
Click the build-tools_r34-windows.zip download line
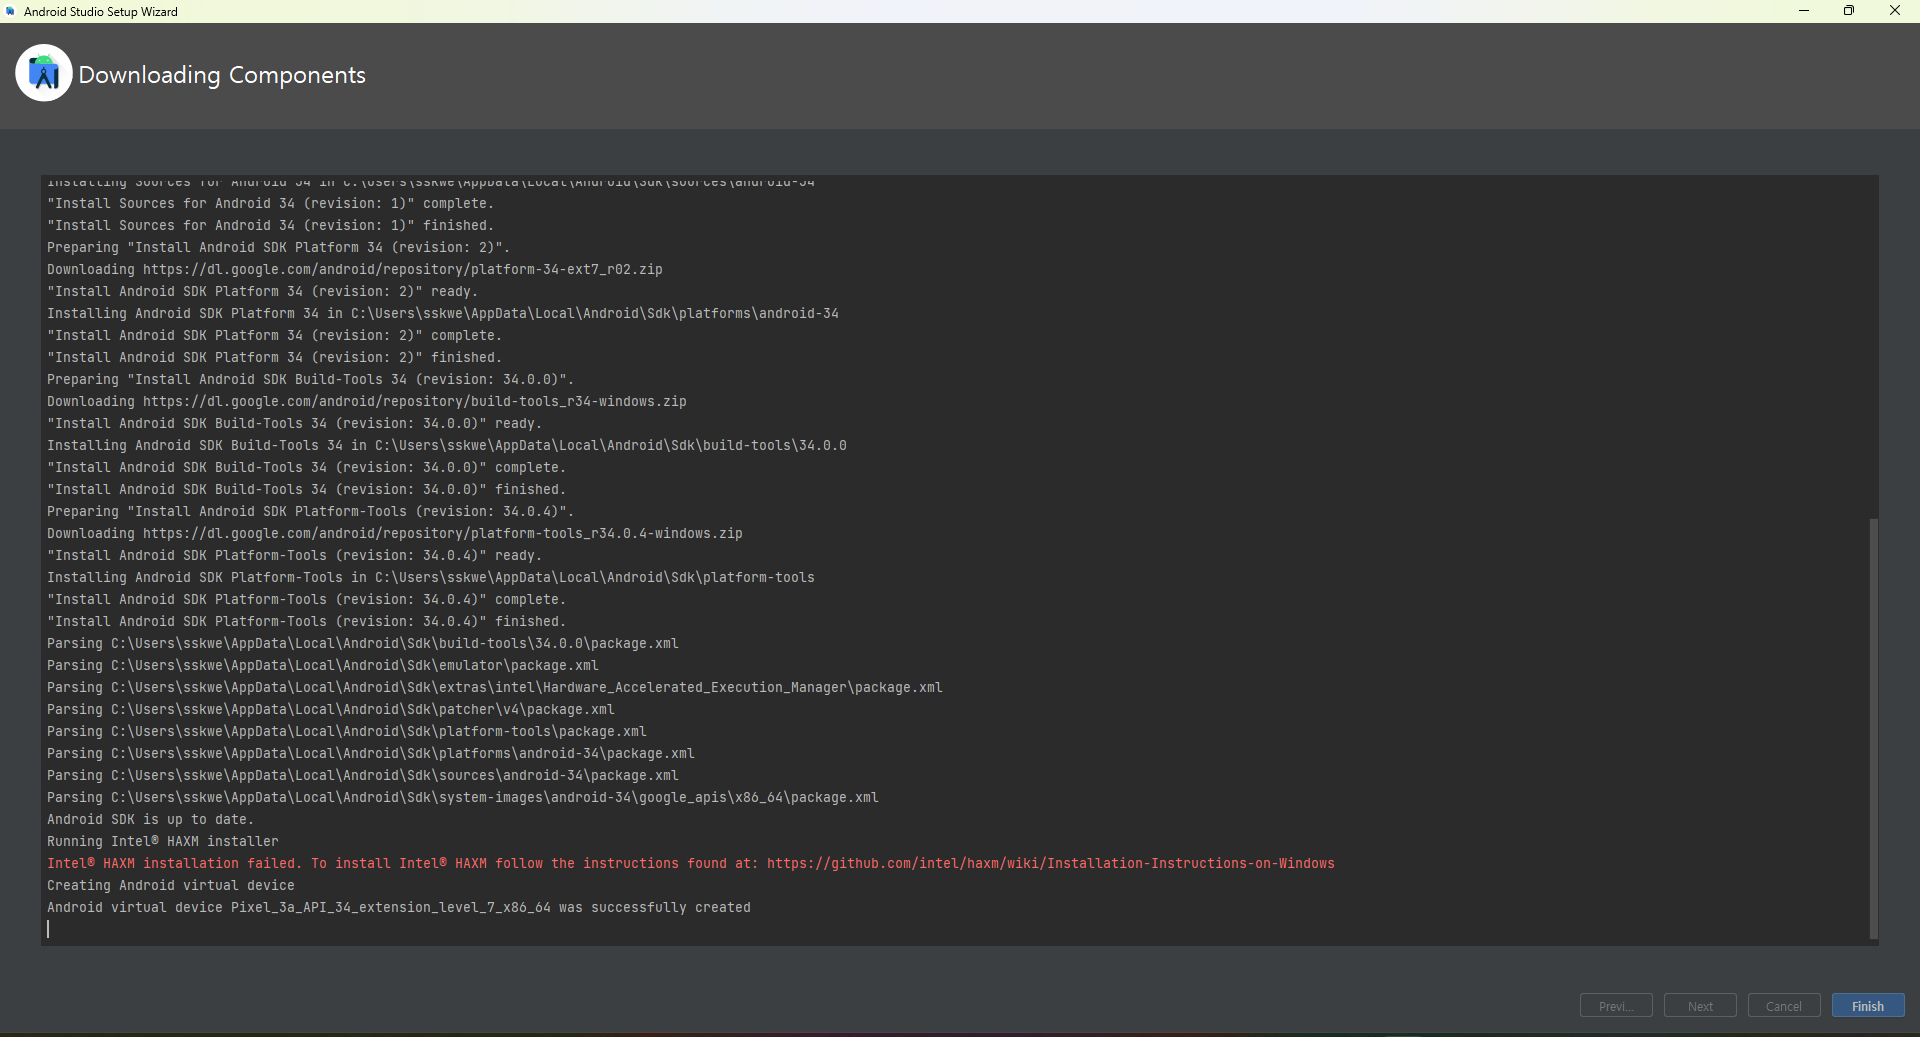click(x=367, y=401)
